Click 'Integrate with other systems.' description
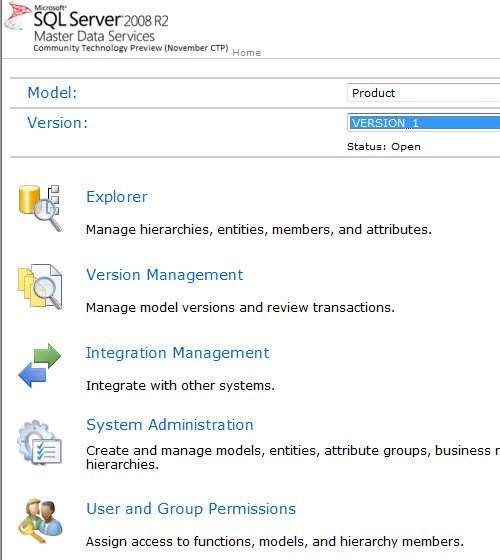The image size is (500, 560). (180, 386)
